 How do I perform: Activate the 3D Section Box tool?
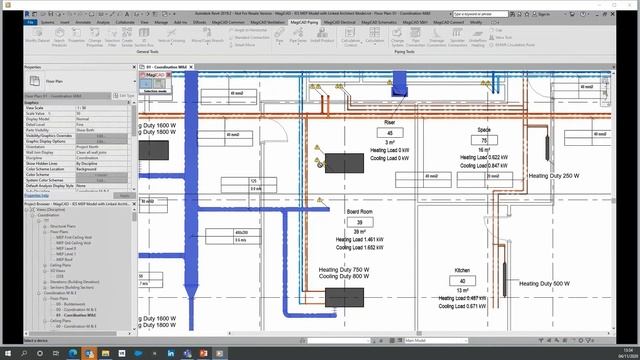[x=144, y=37]
